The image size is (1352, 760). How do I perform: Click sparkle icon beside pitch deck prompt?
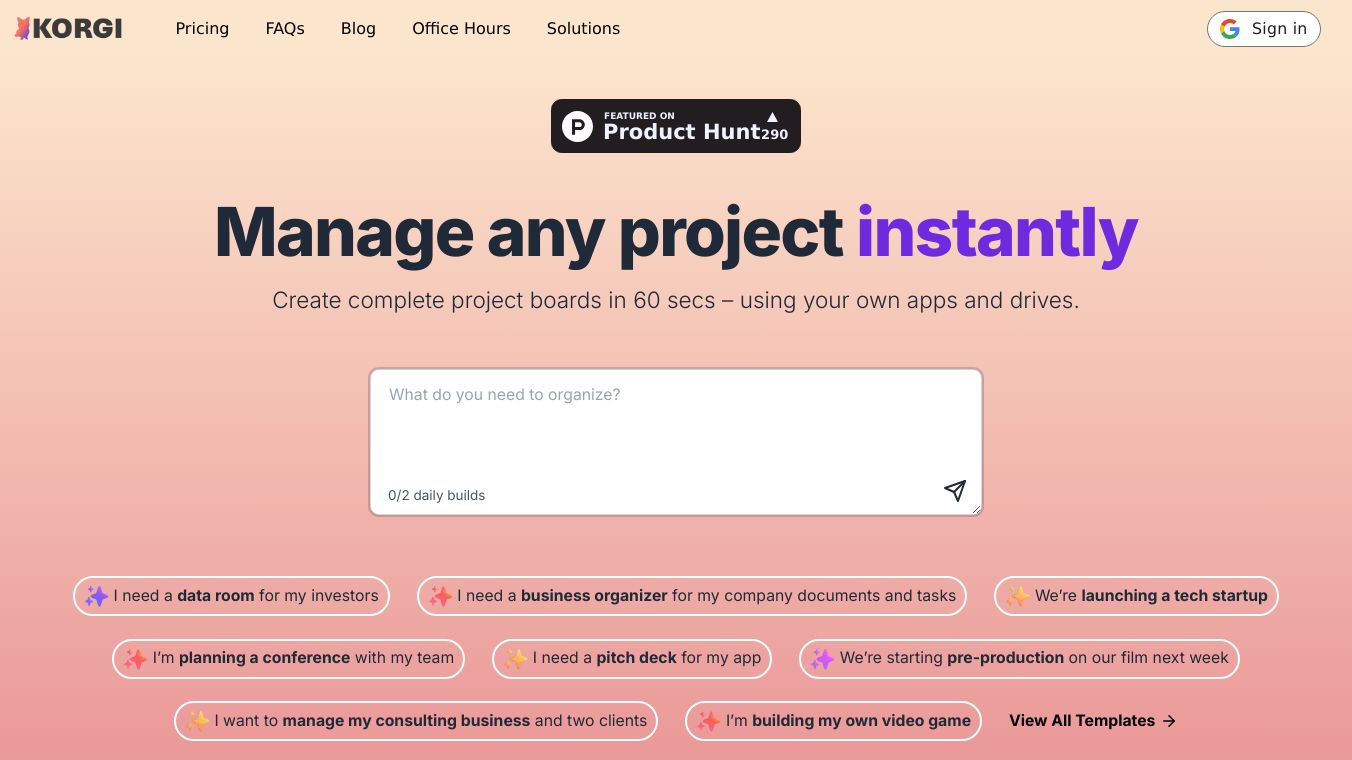pyautogui.click(x=516, y=658)
